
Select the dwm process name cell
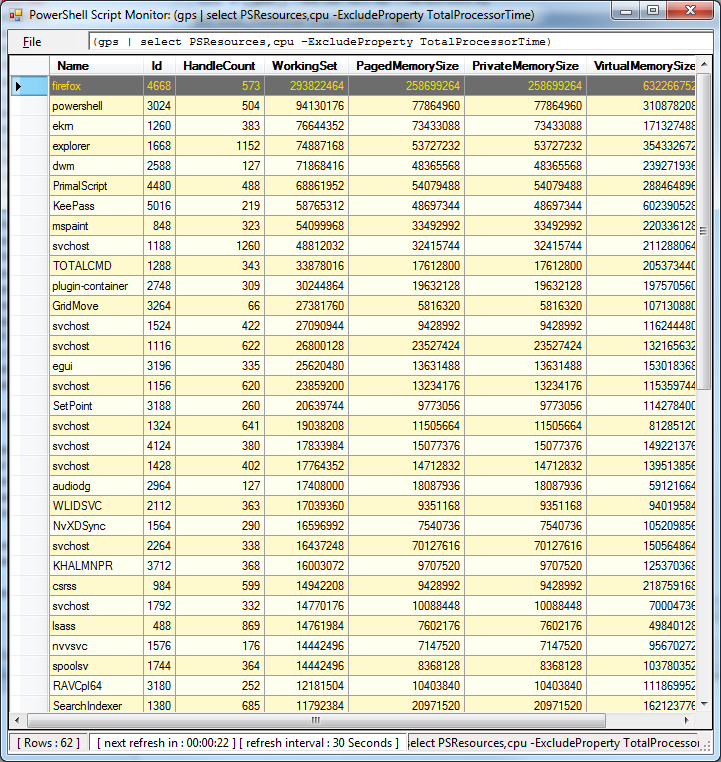coord(96,166)
